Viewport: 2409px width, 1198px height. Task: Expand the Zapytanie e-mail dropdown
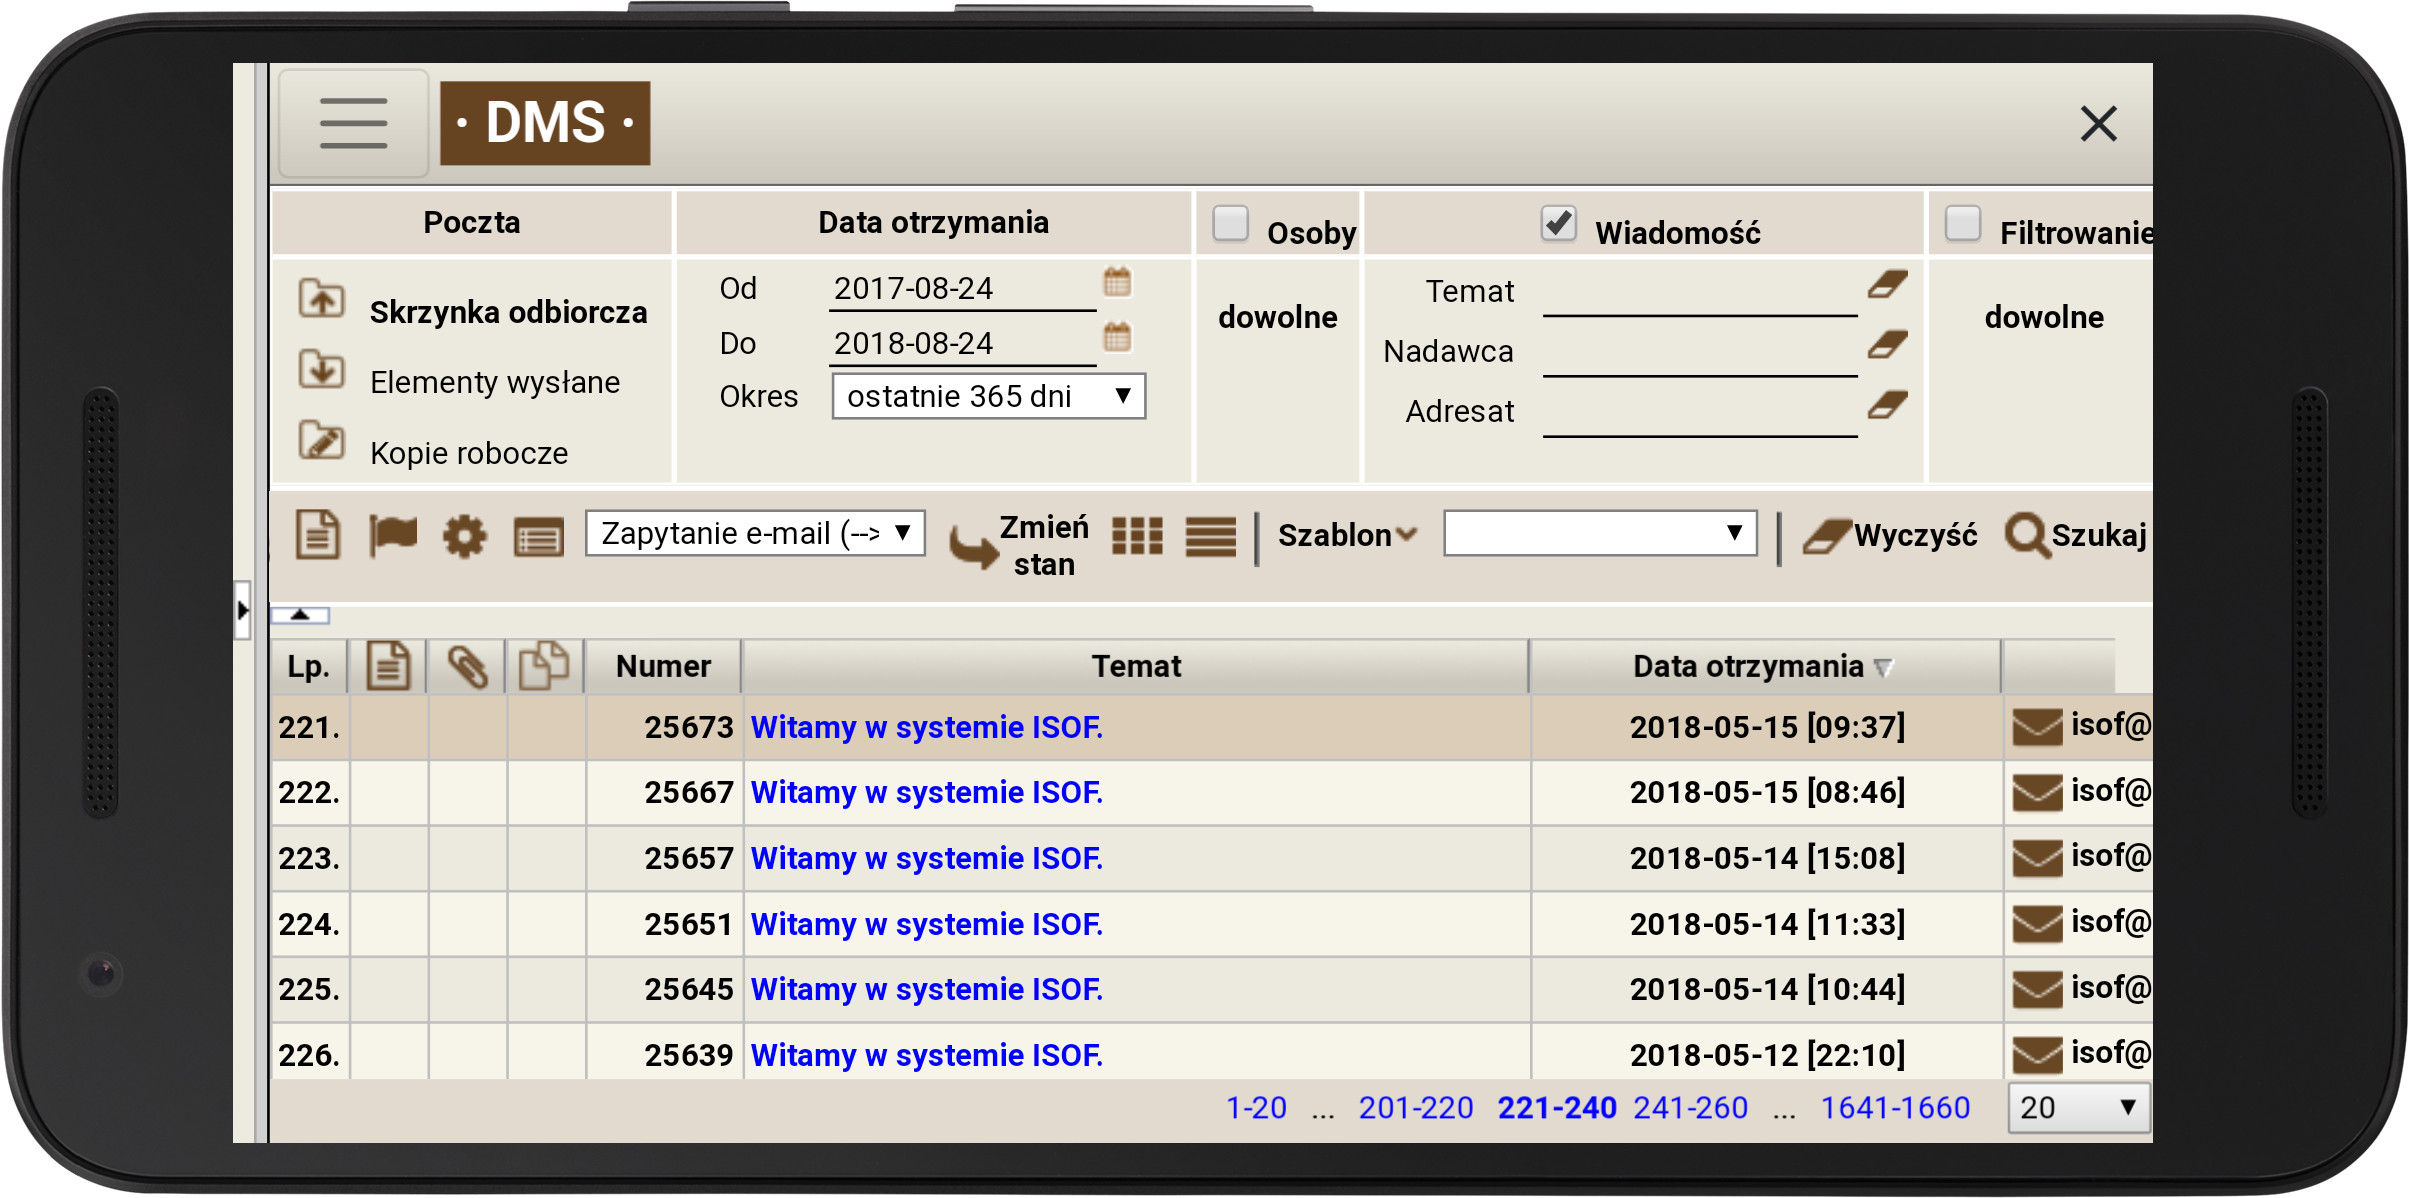(755, 533)
